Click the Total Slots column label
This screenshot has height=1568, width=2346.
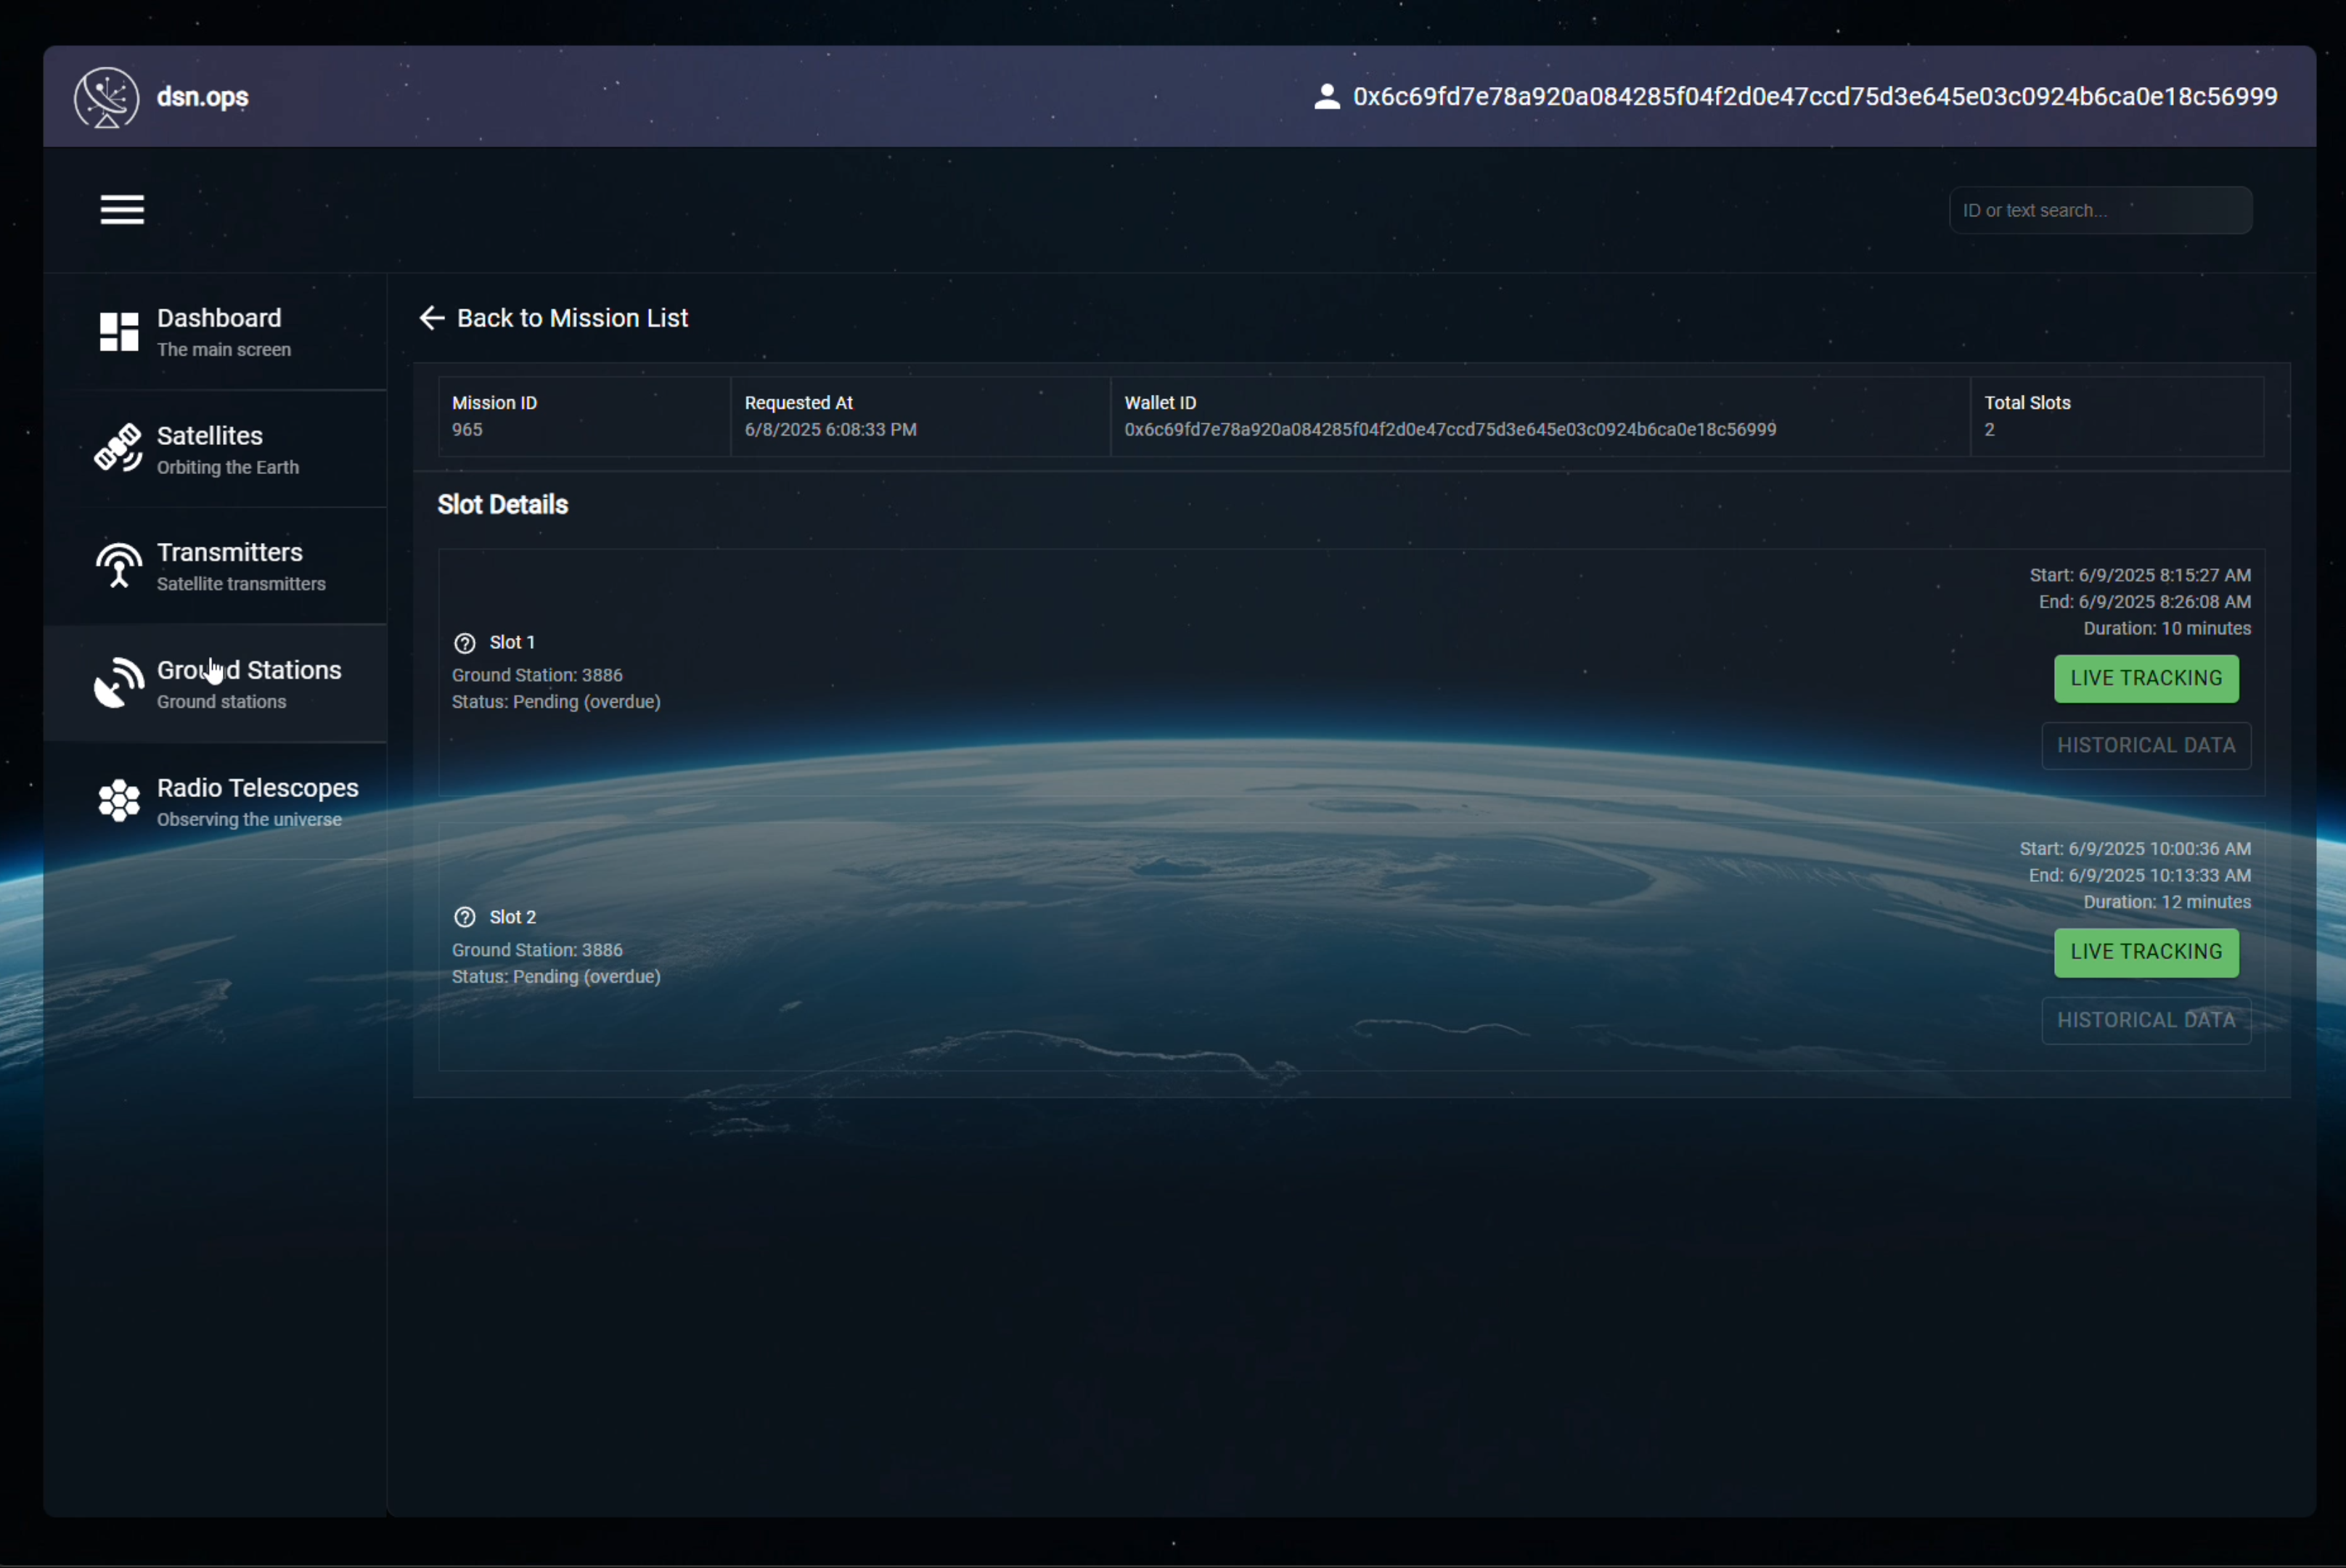(2027, 403)
